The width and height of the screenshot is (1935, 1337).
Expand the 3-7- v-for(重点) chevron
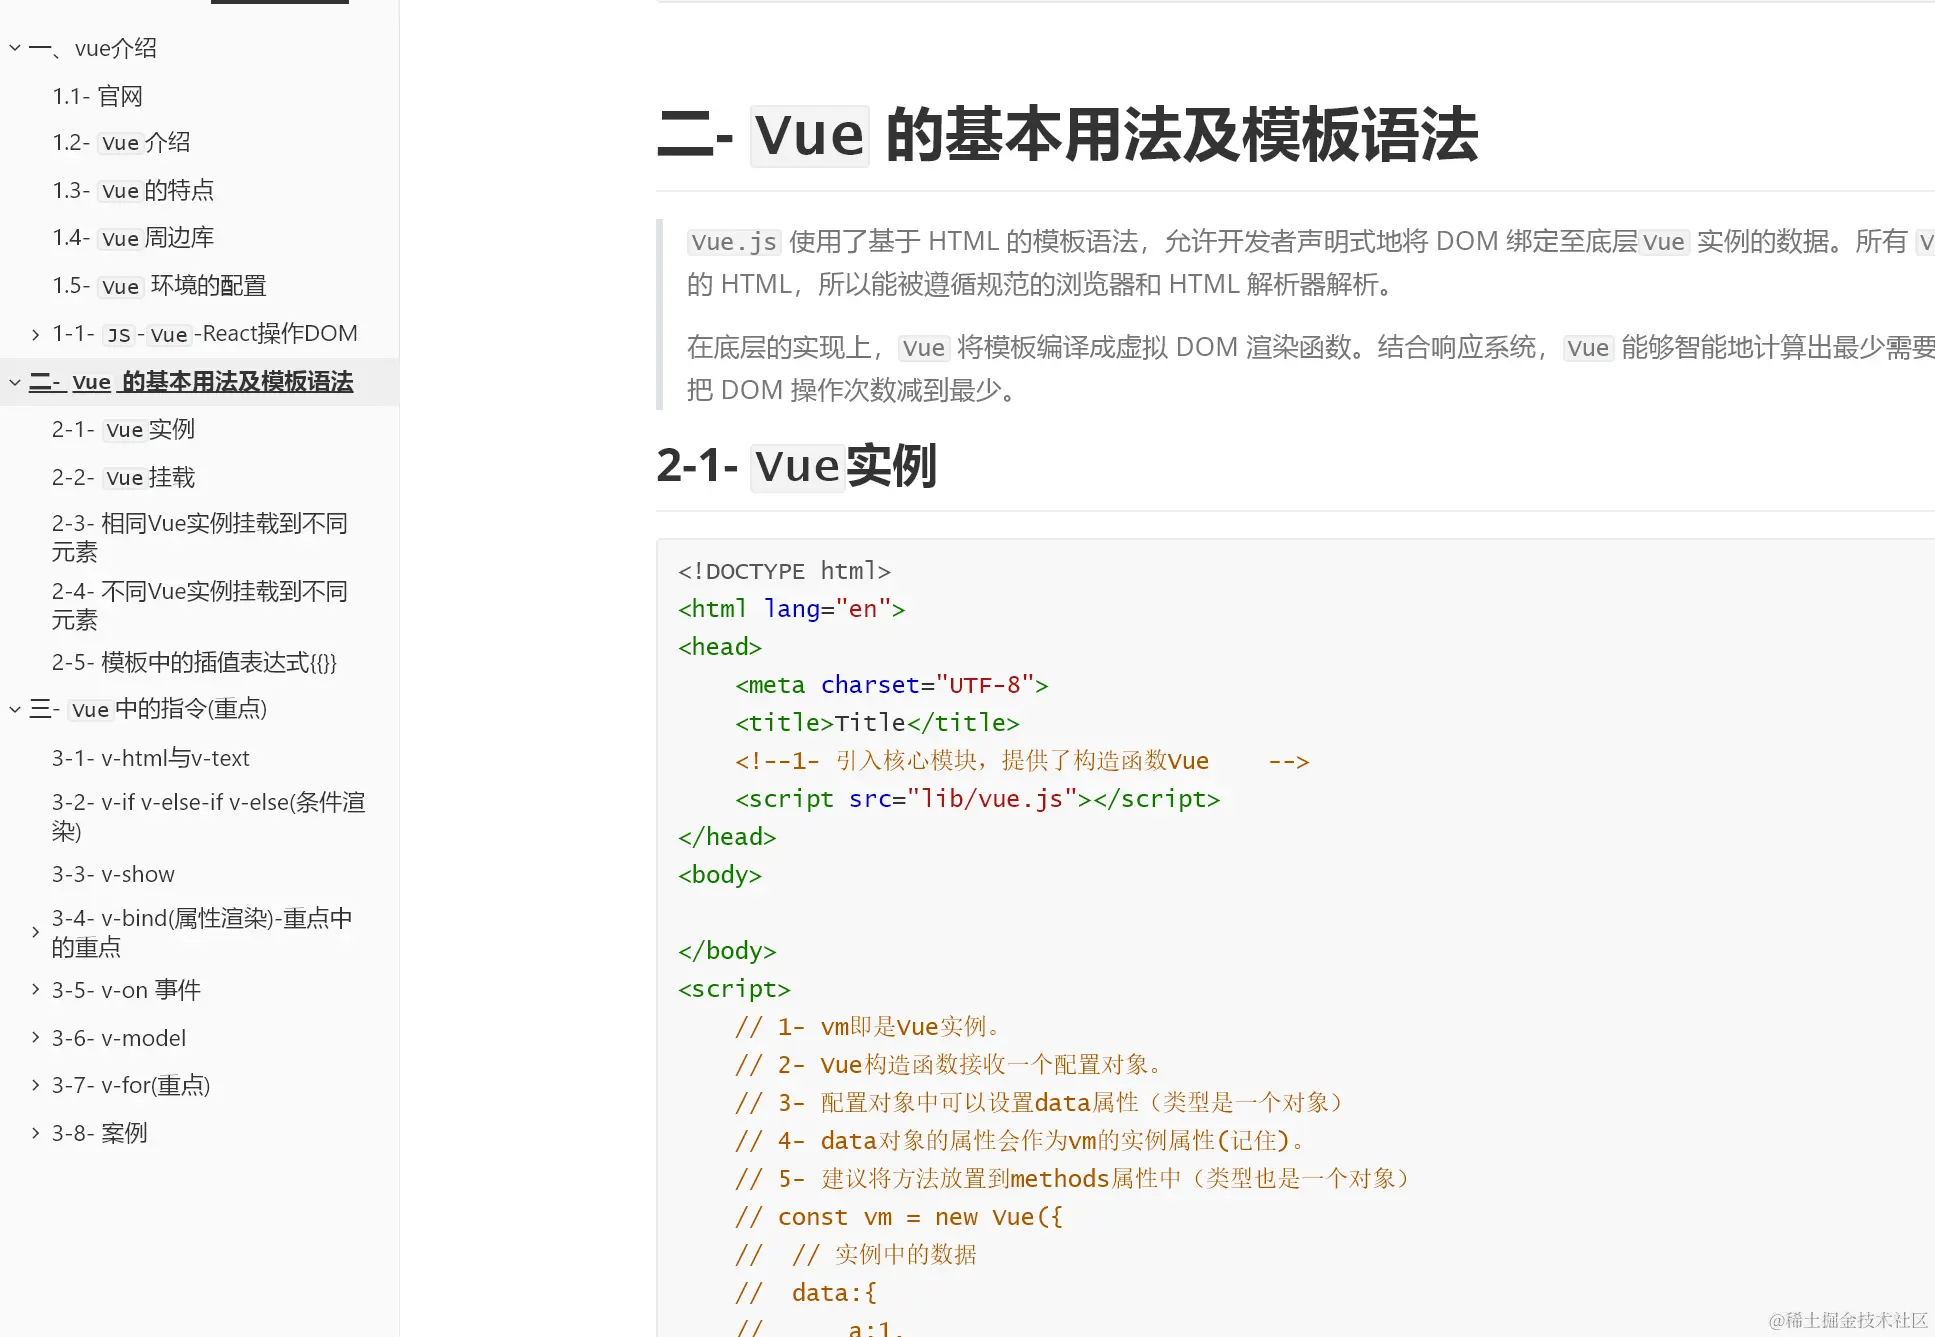(36, 1085)
